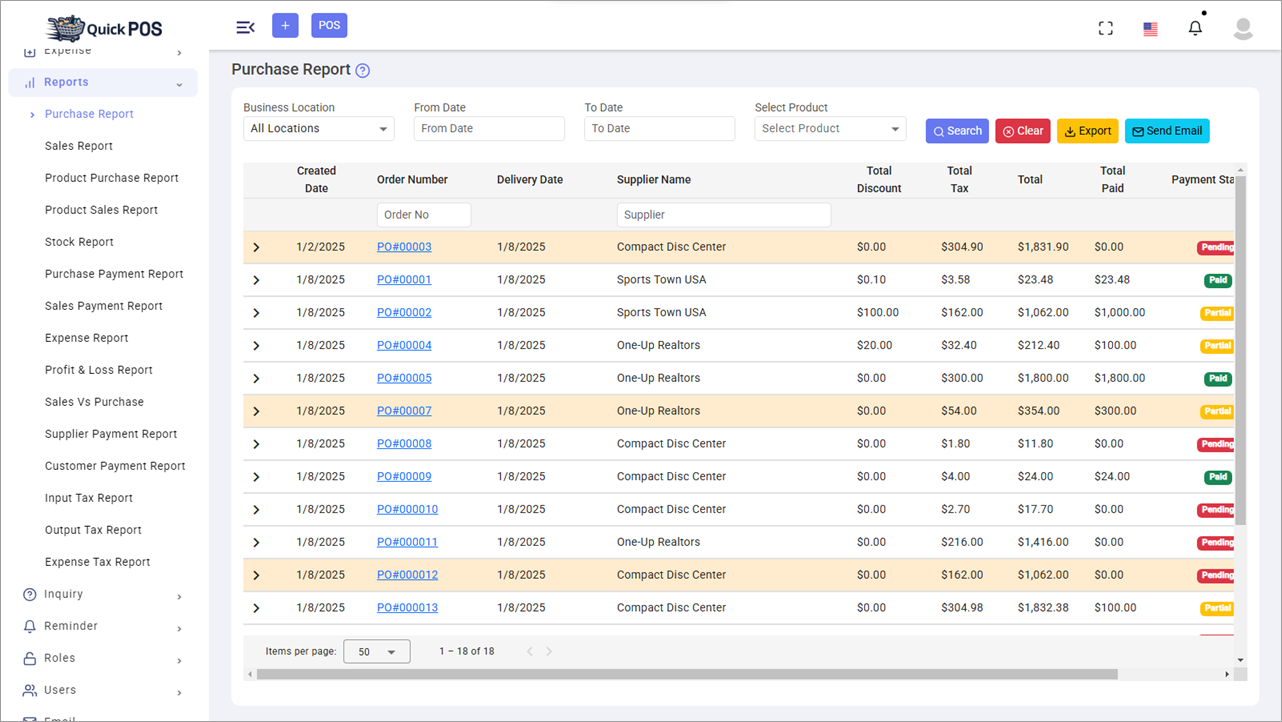The image size is (1282, 722).
Task: Select Expense Tax Report in the sidebar
Action: (98, 561)
